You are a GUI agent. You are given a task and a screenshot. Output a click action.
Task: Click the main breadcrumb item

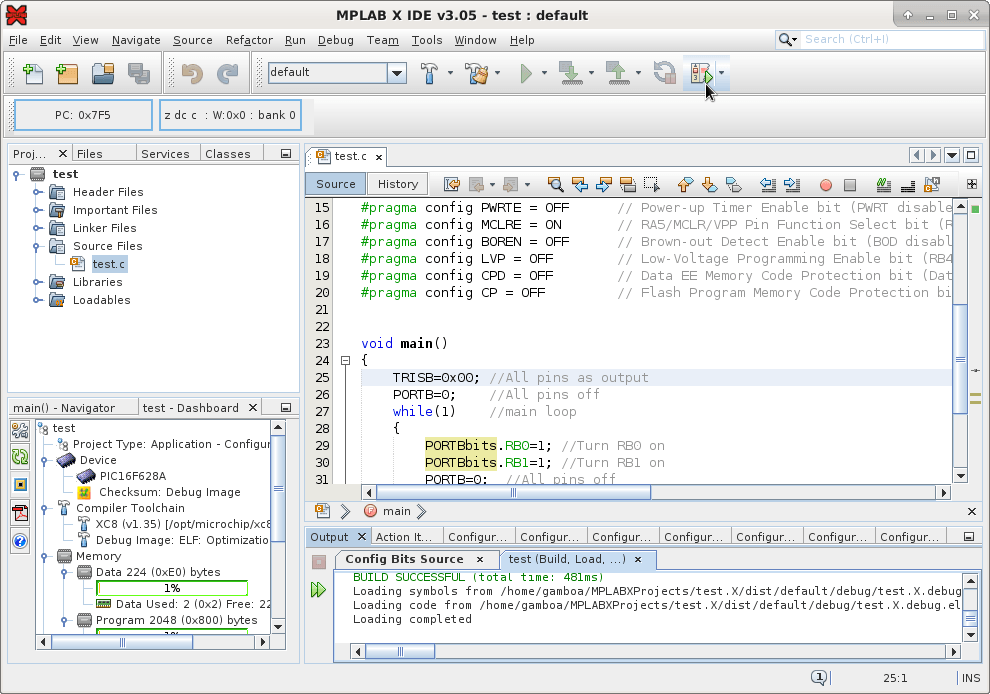(x=397, y=511)
